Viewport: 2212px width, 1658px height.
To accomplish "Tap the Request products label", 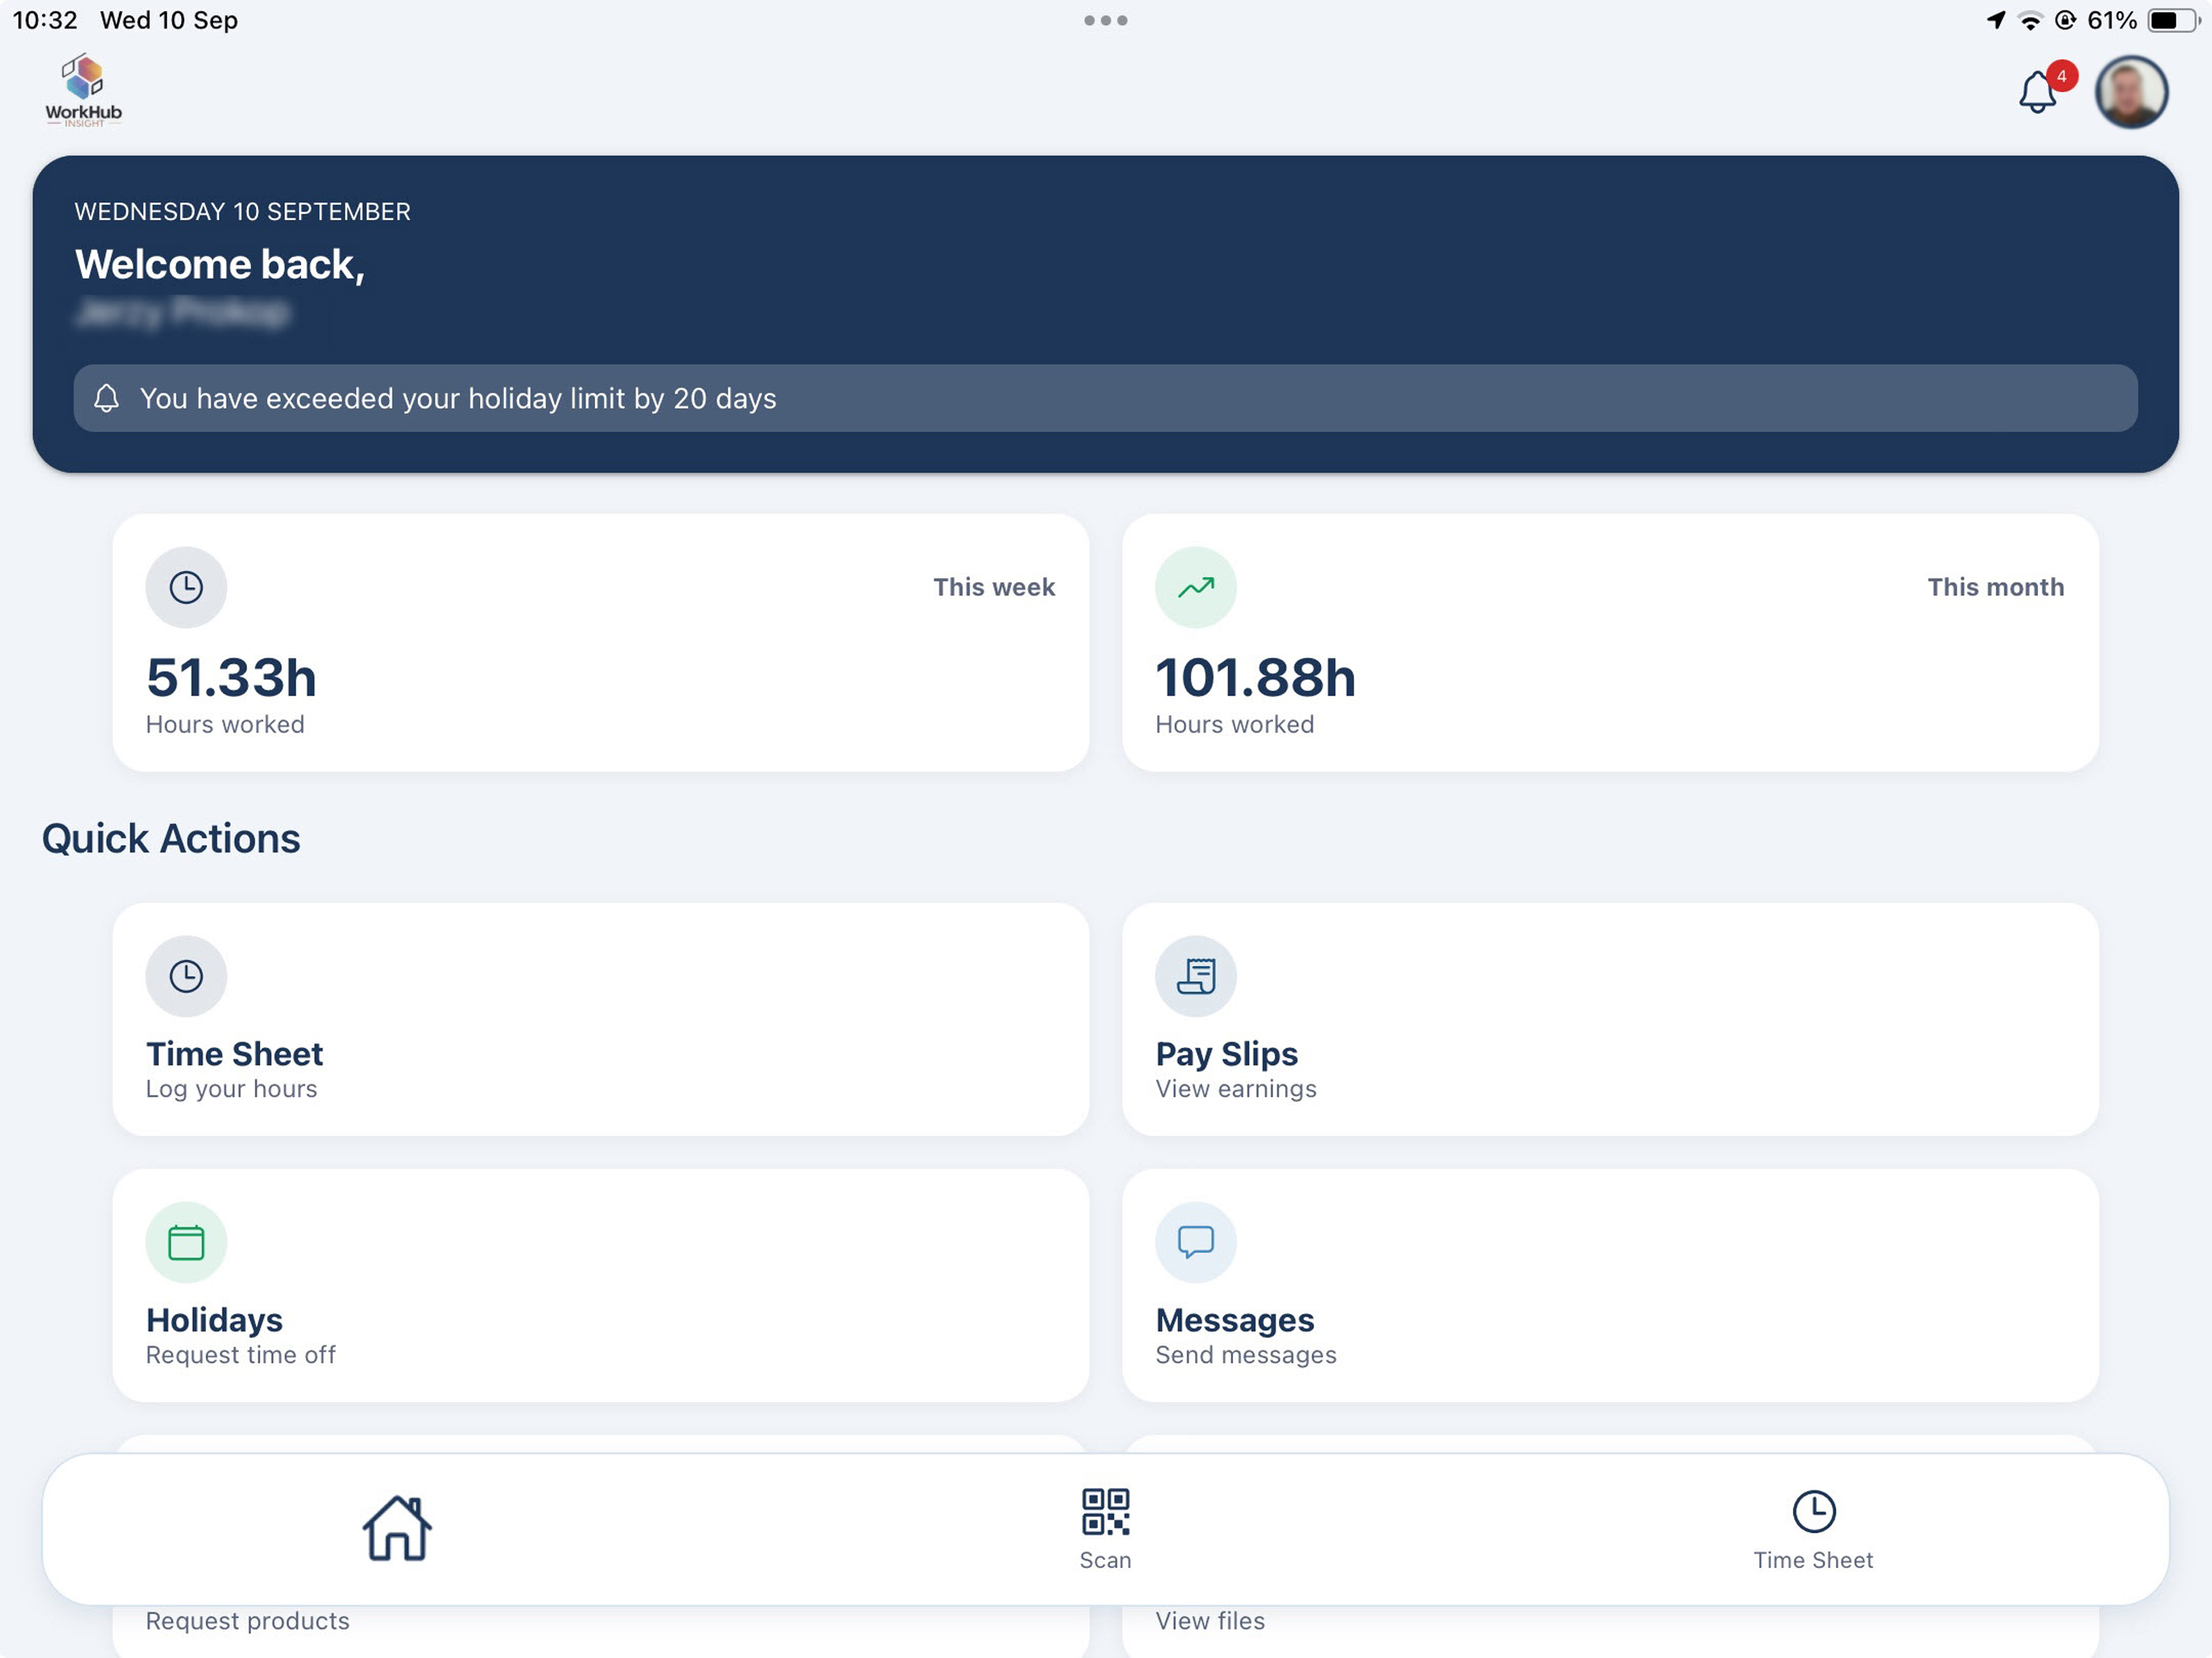I will click(x=248, y=1621).
